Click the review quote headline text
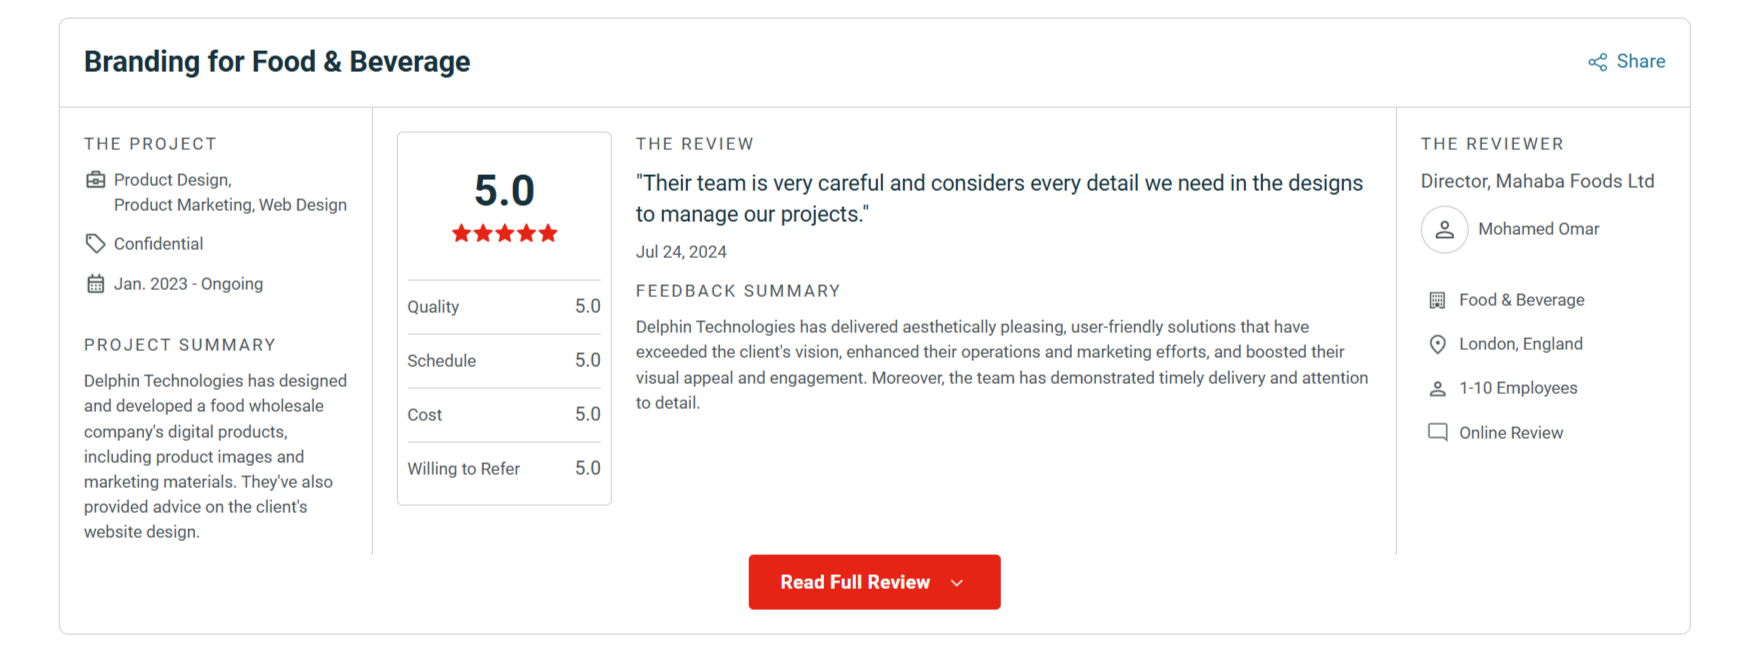This screenshot has width=1743, height=658. pyautogui.click(x=998, y=198)
